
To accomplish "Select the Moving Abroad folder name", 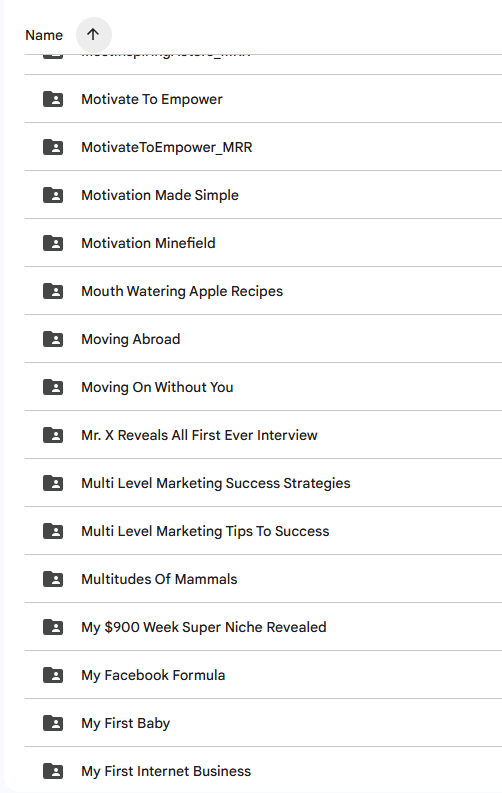I will 130,339.
